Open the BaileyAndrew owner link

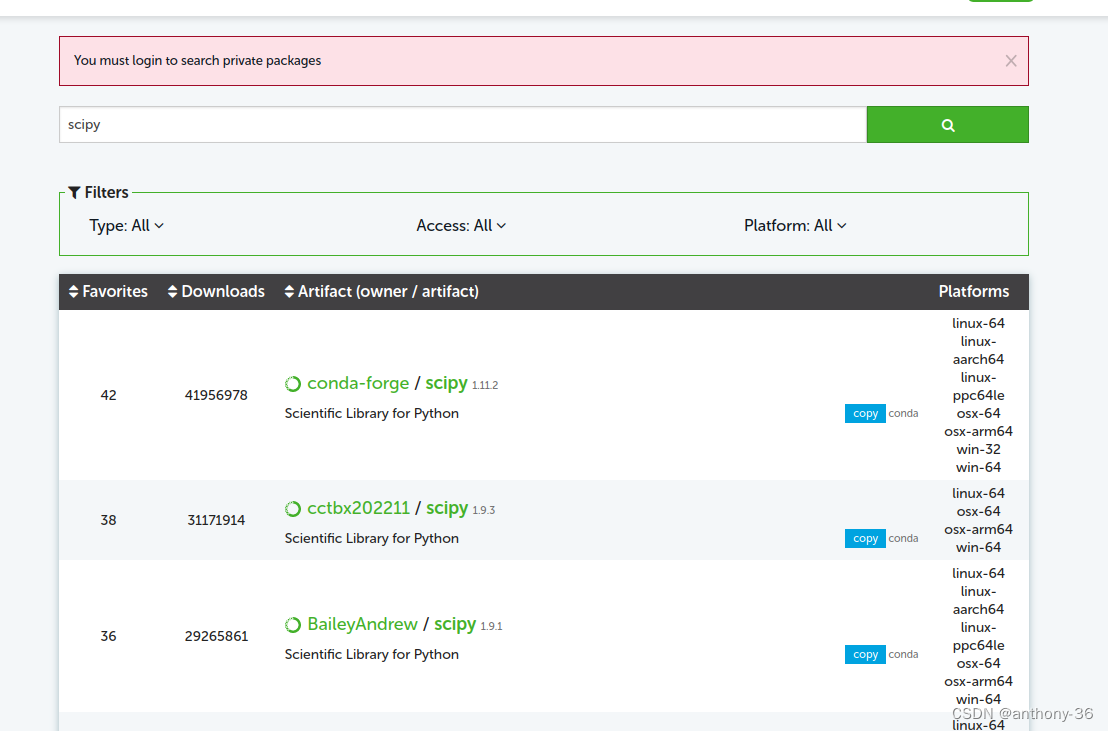pos(363,624)
